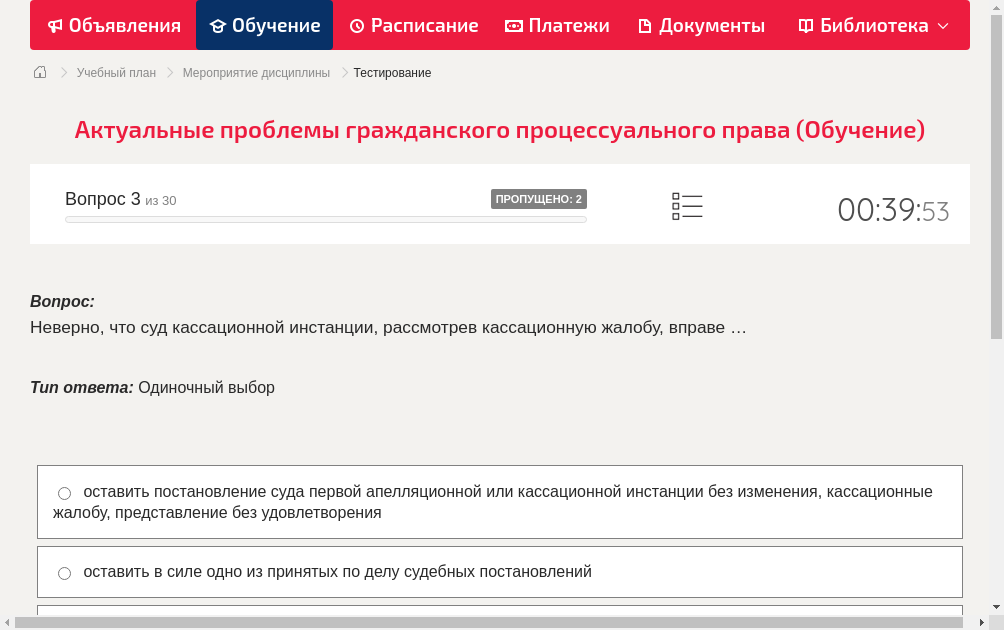Click the home icon in the breadcrumb

(x=40, y=72)
